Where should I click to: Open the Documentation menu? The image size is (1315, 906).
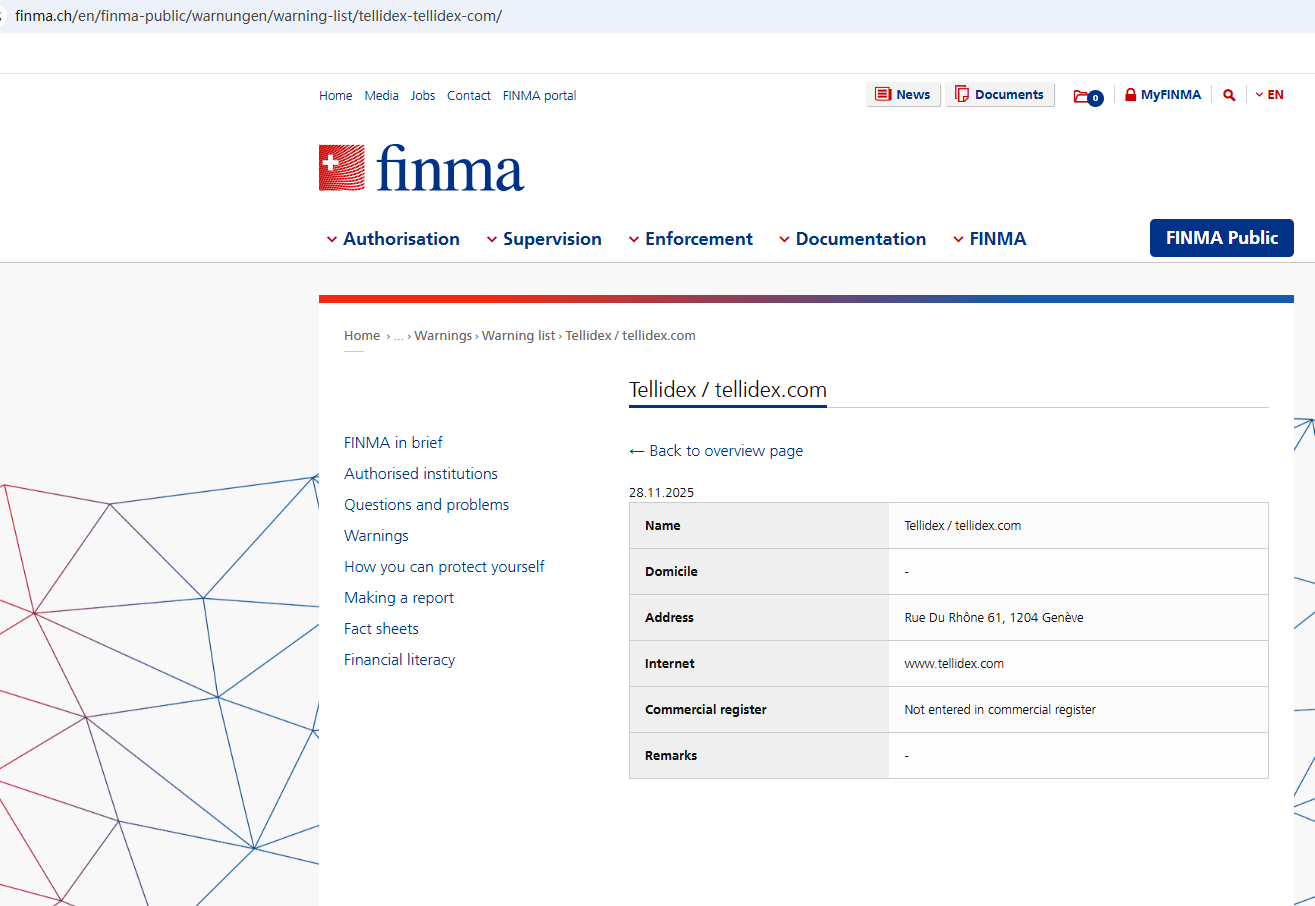point(852,239)
